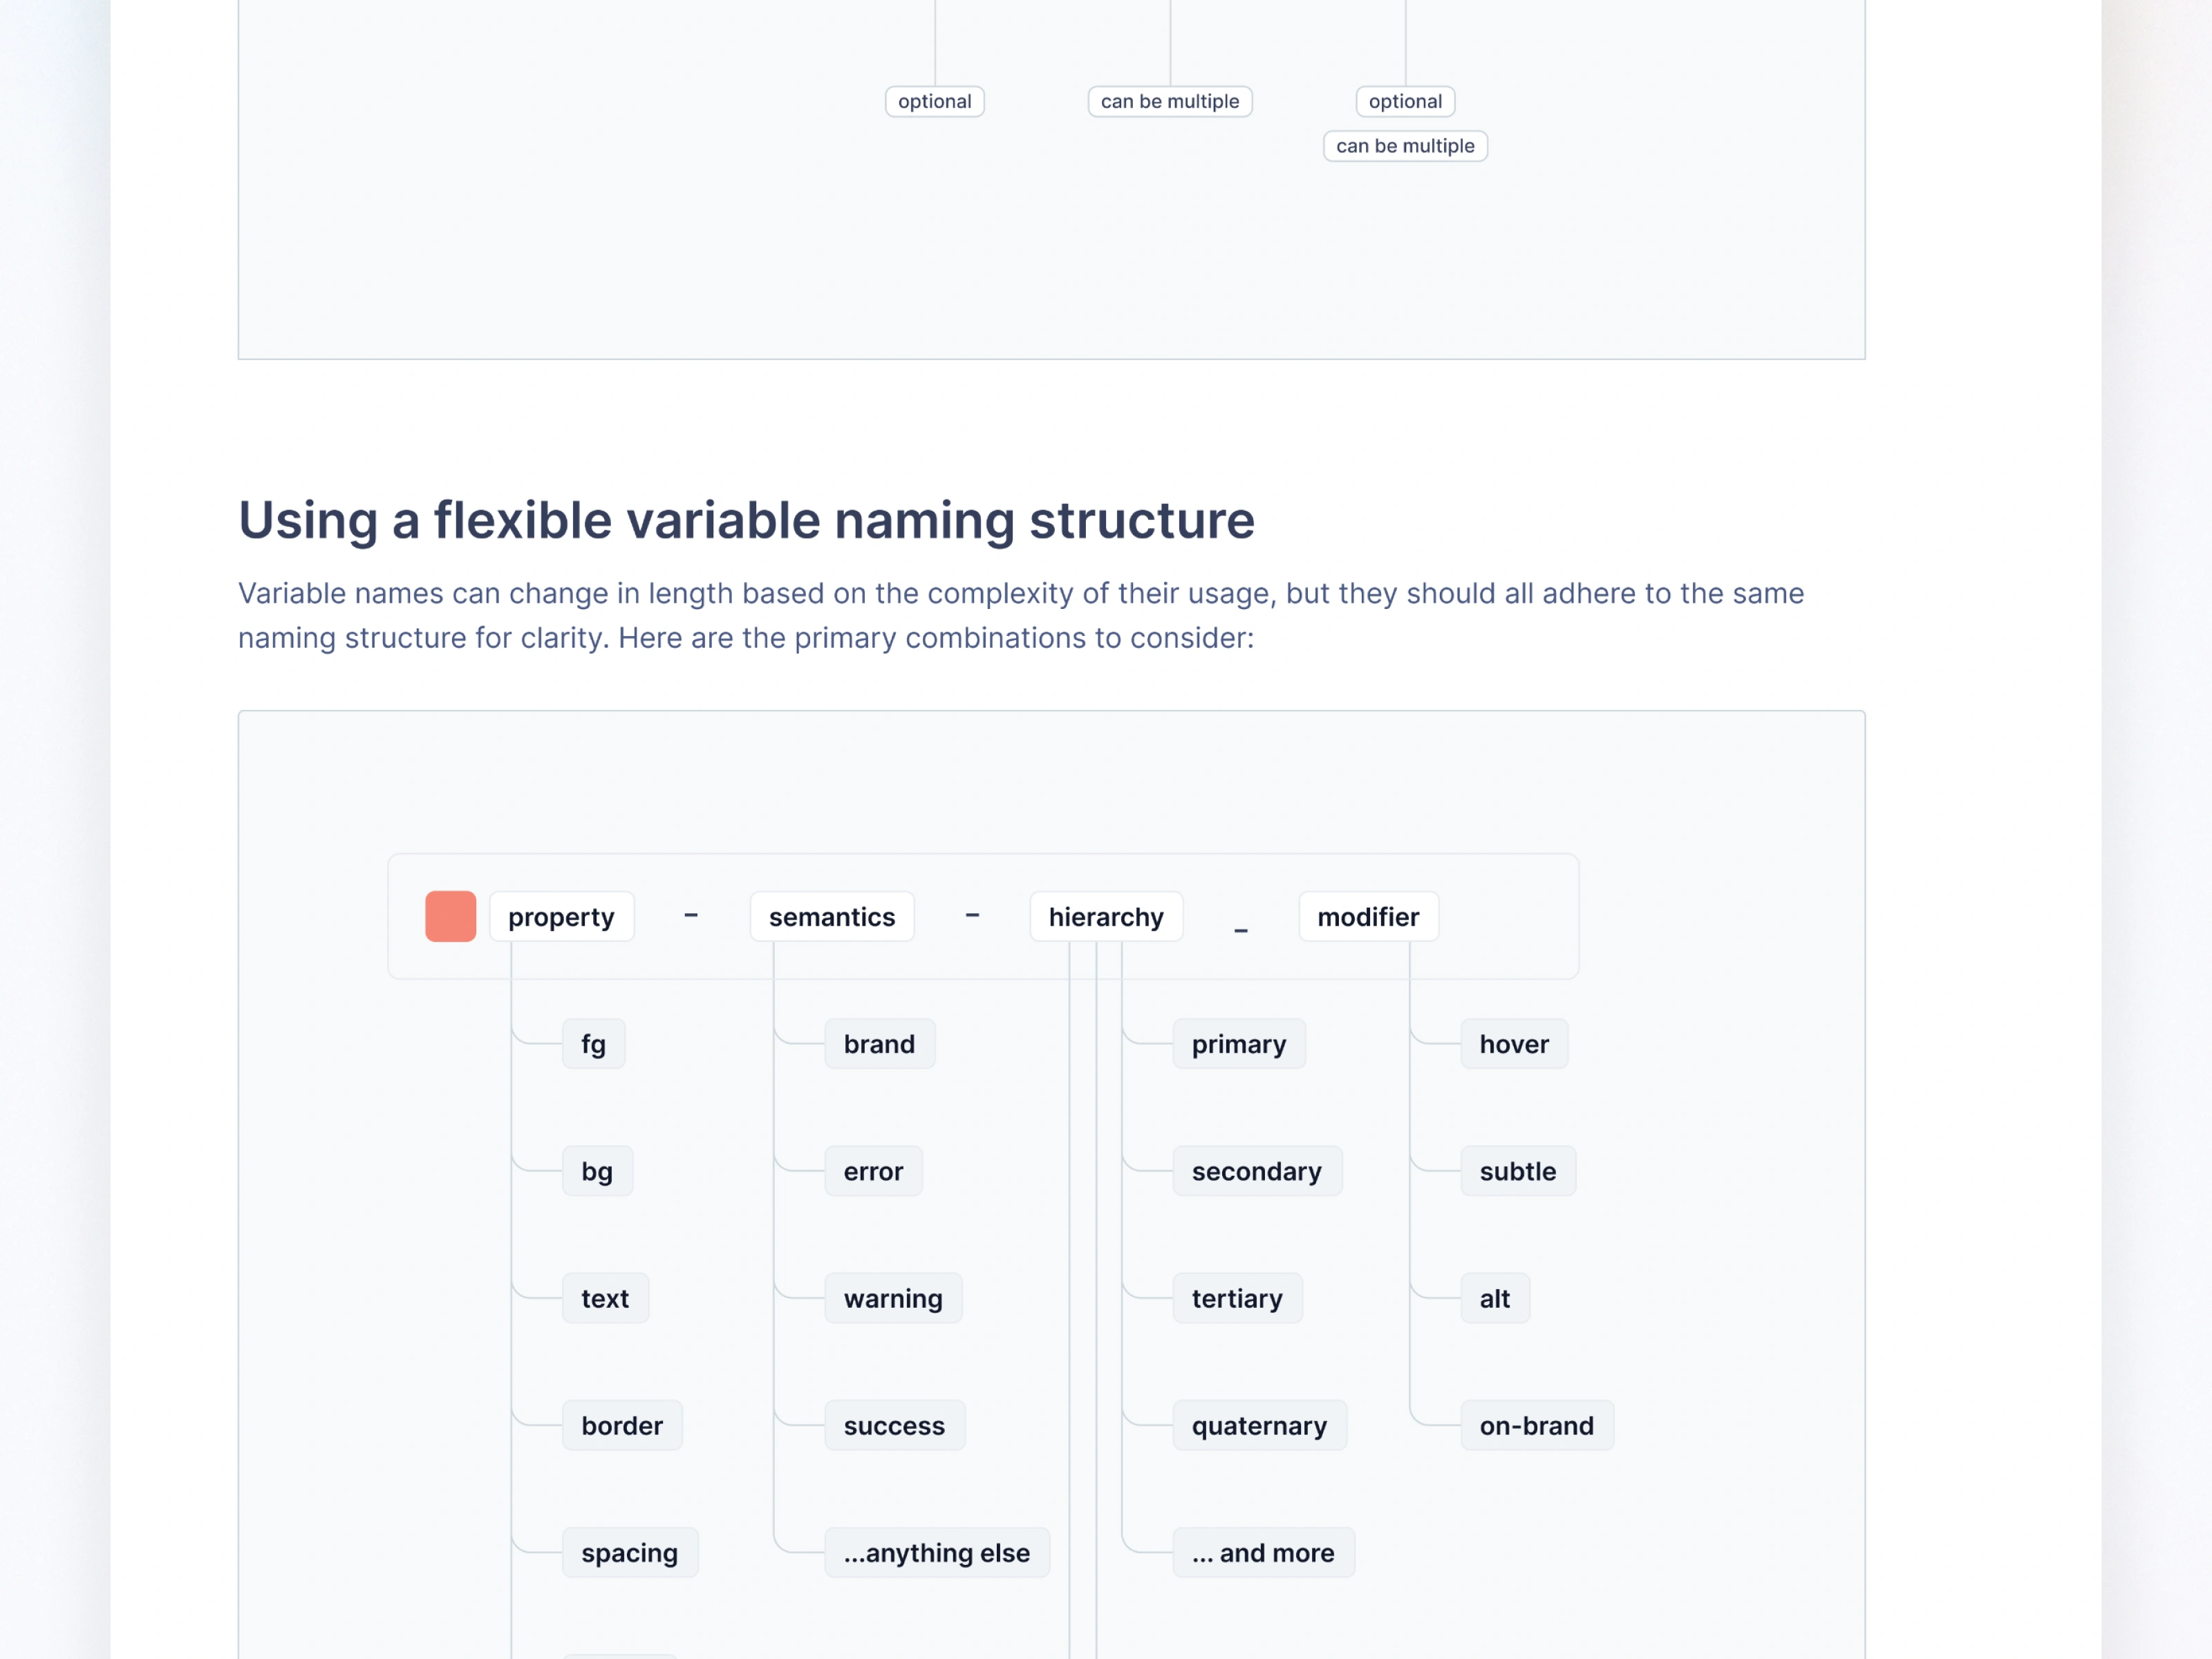2212x1659 pixels.
Task: Select the success semantics option
Action: 893,1425
